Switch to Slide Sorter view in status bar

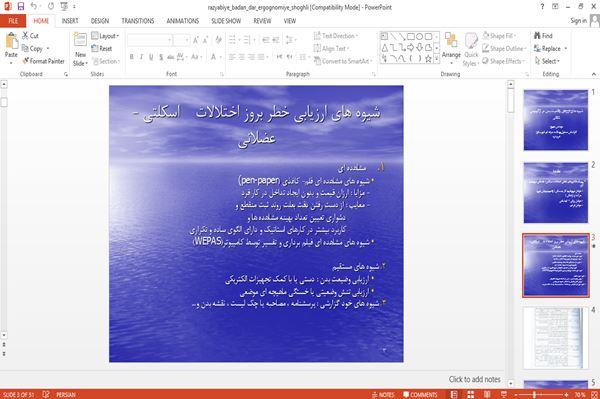pyautogui.click(x=470, y=394)
